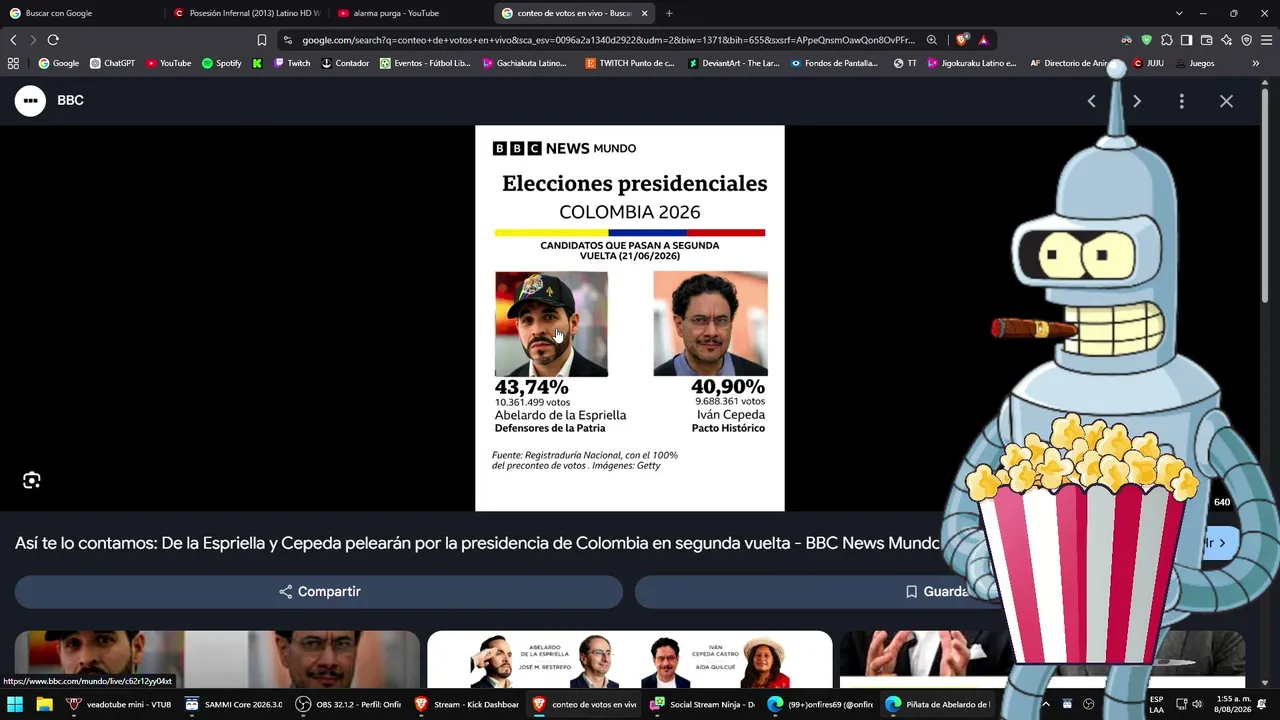The height and width of the screenshot is (720, 1280).
Task: Open the Google bookmark
Action: click(x=59, y=63)
